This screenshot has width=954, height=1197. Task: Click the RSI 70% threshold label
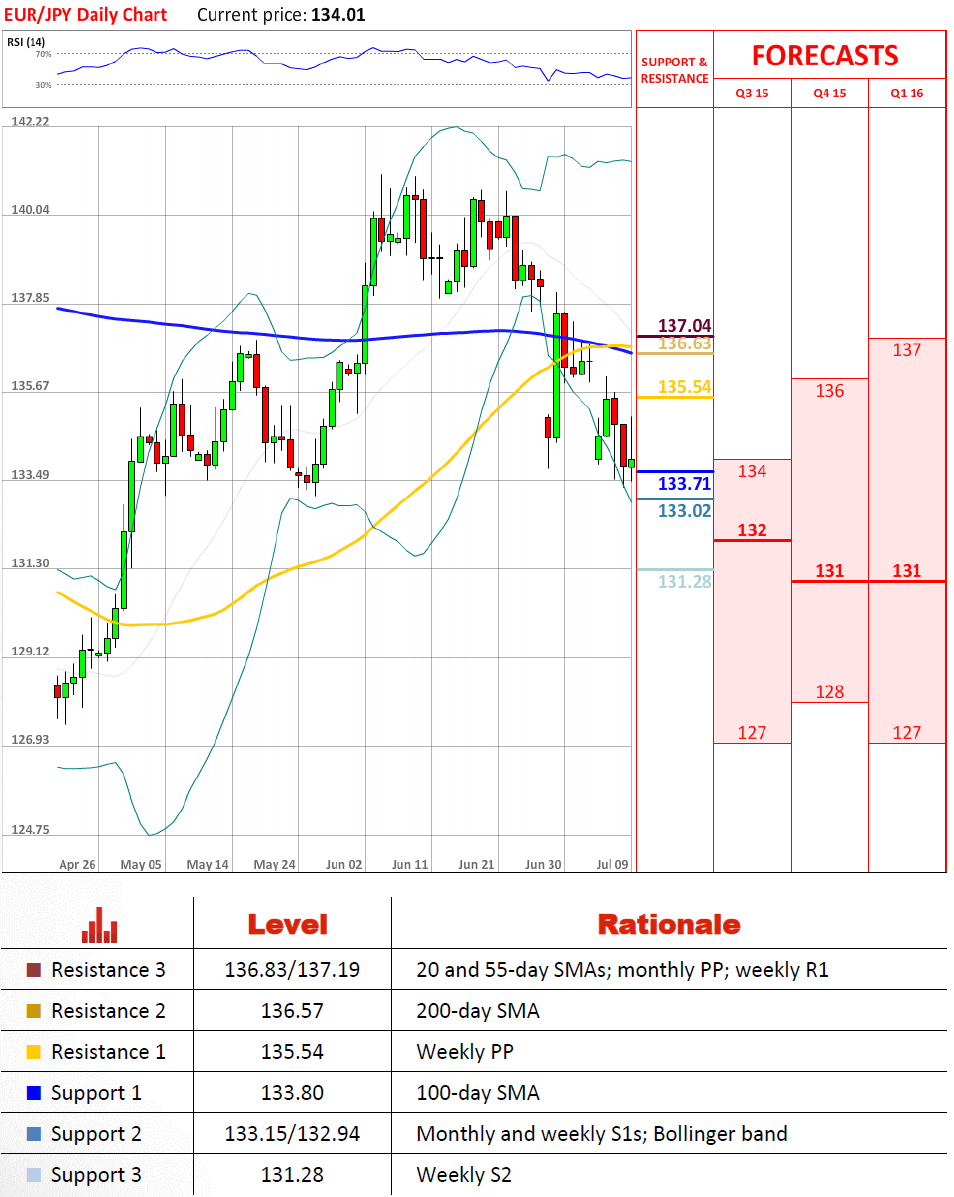[44, 54]
